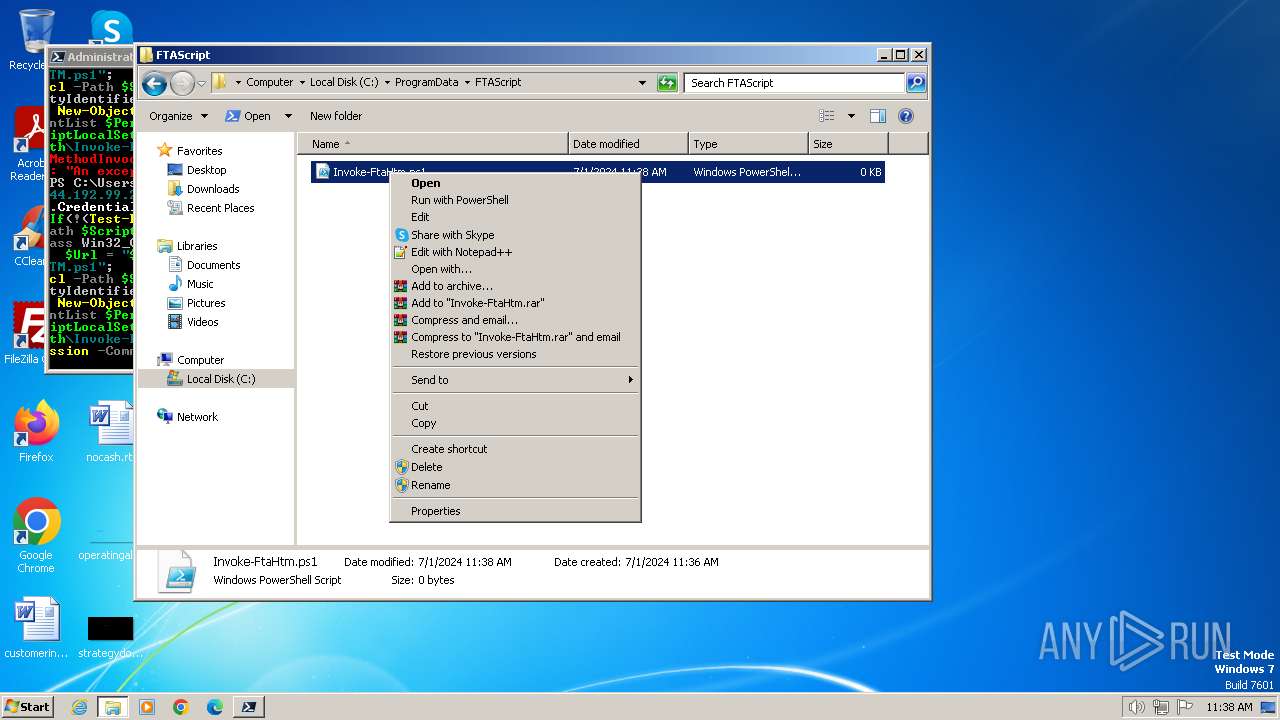Select Create shortcut entry

[515, 449]
